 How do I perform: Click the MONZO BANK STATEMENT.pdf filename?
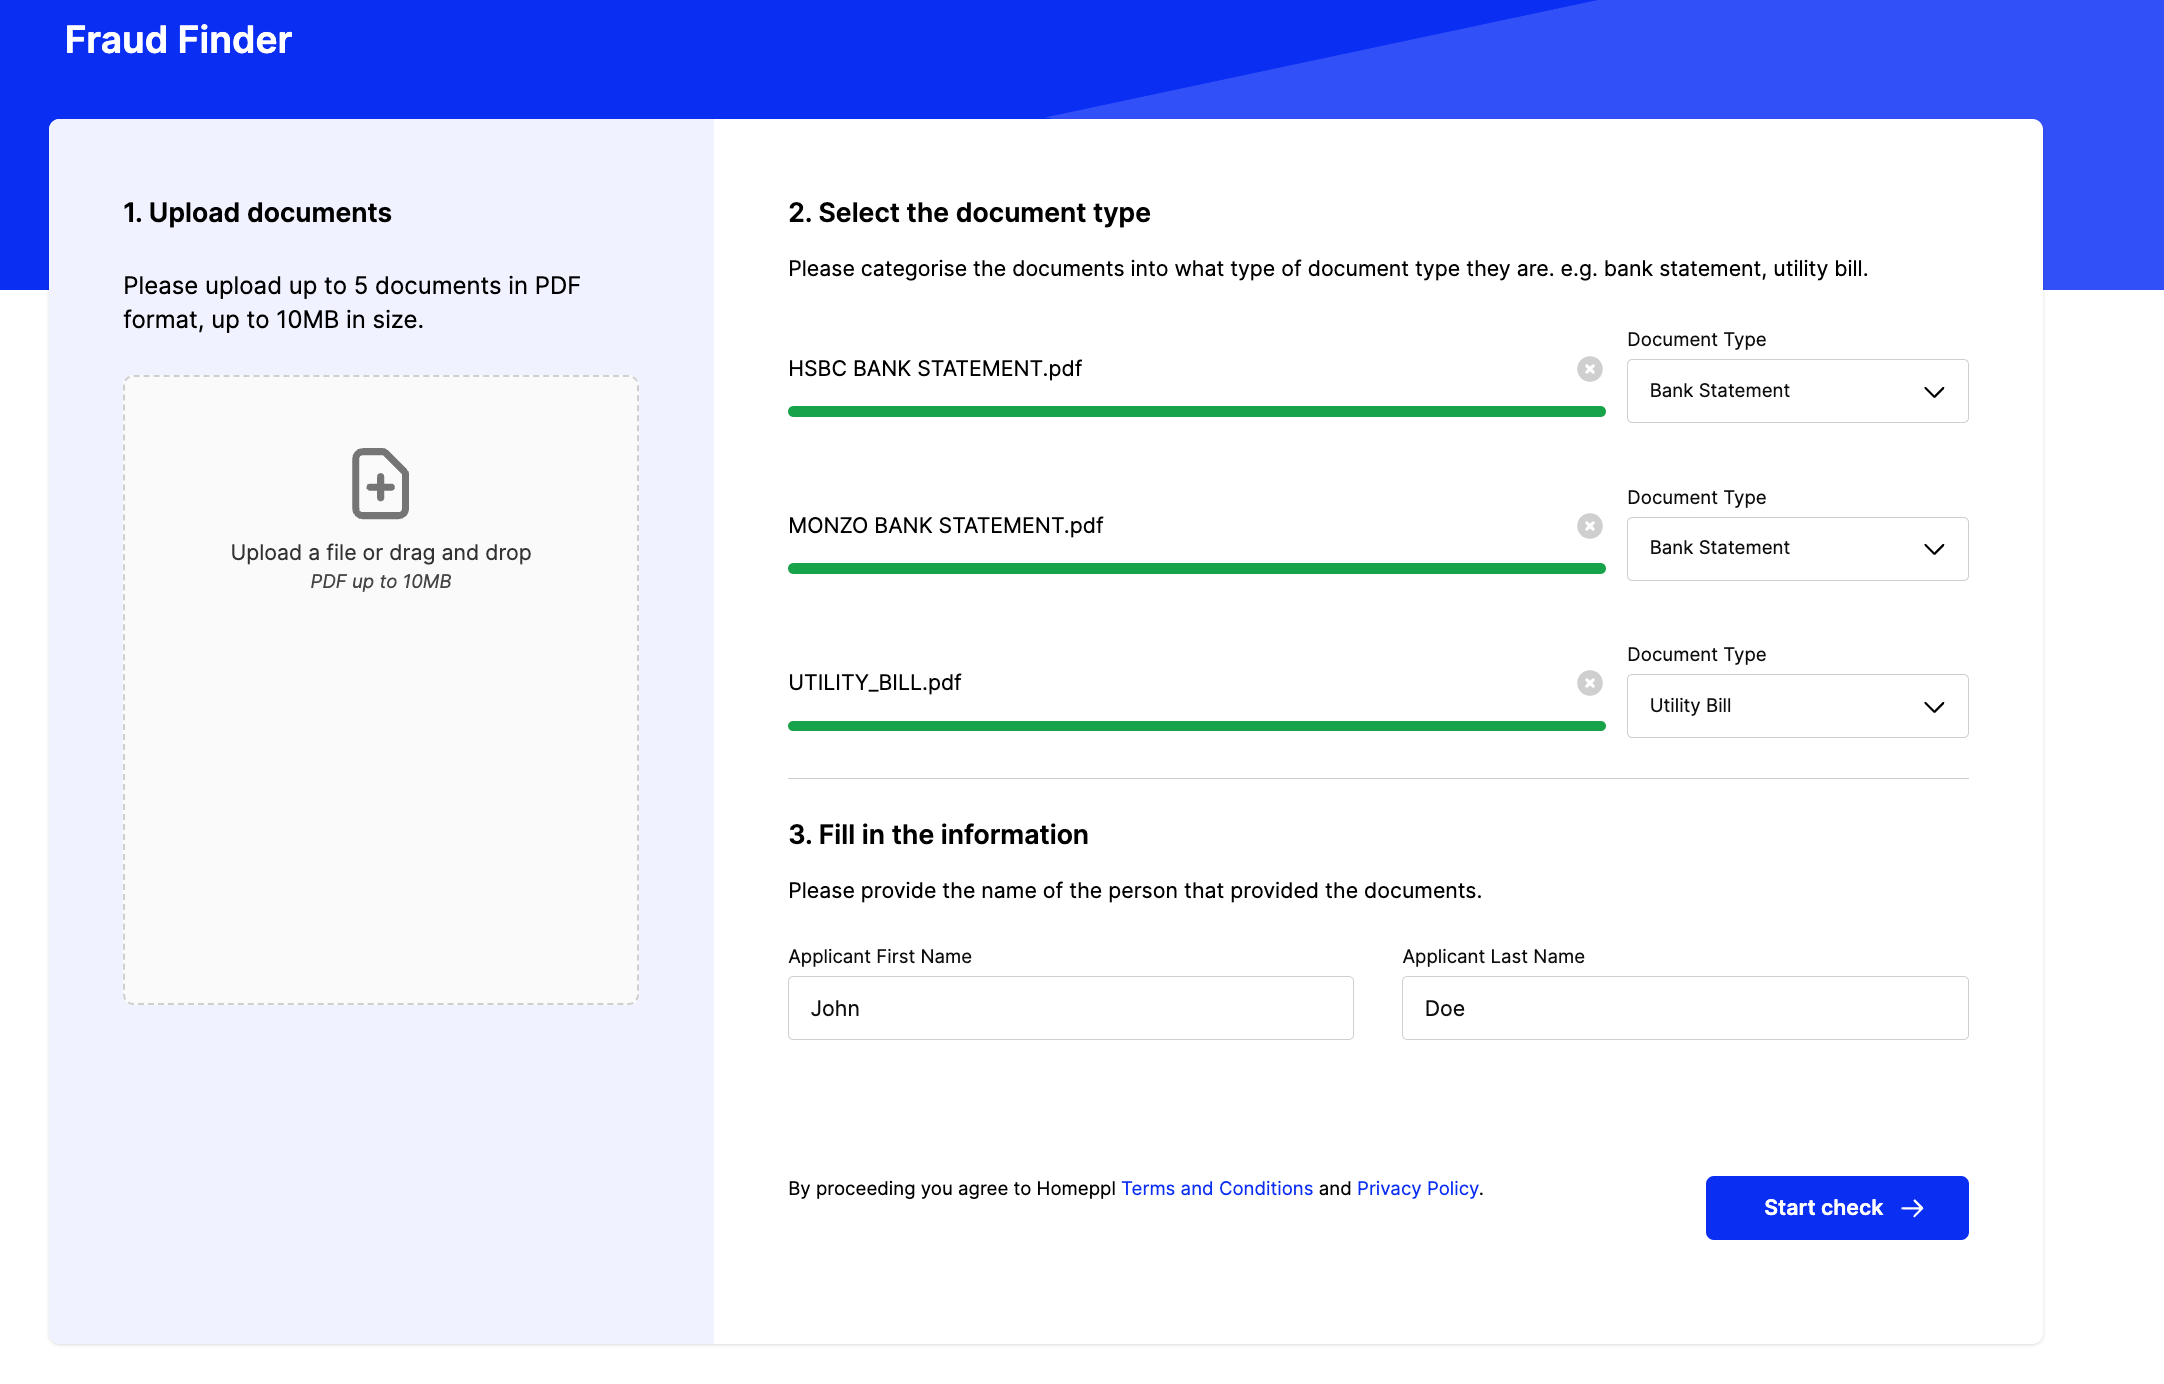coord(945,525)
